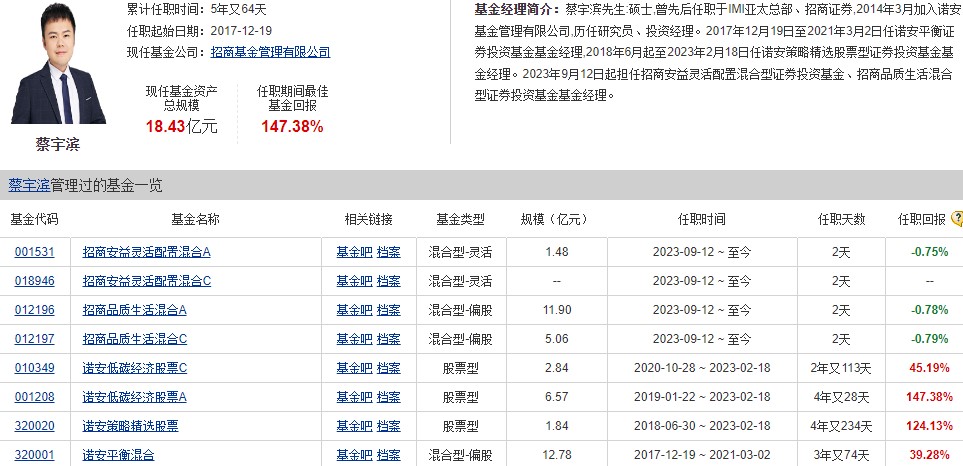Open 基金吧 link for 招商品质生活混合C
Image resolution: width=963 pixels, height=466 pixels.
coord(354,339)
